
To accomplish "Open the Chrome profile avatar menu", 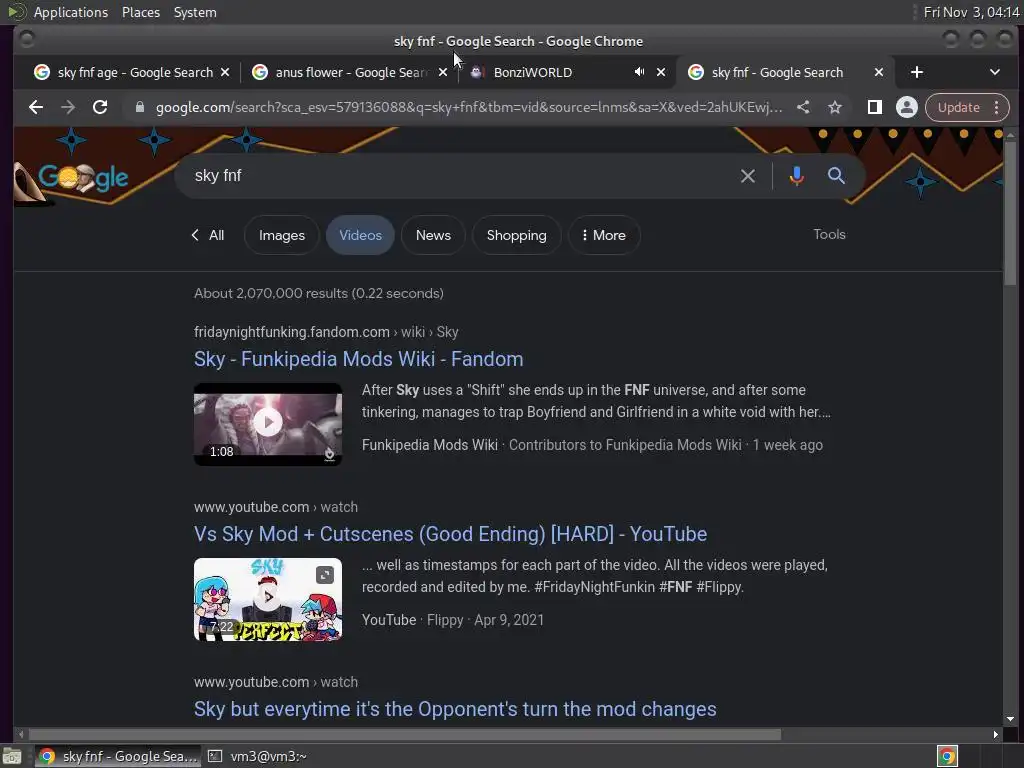I will coord(906,107).
